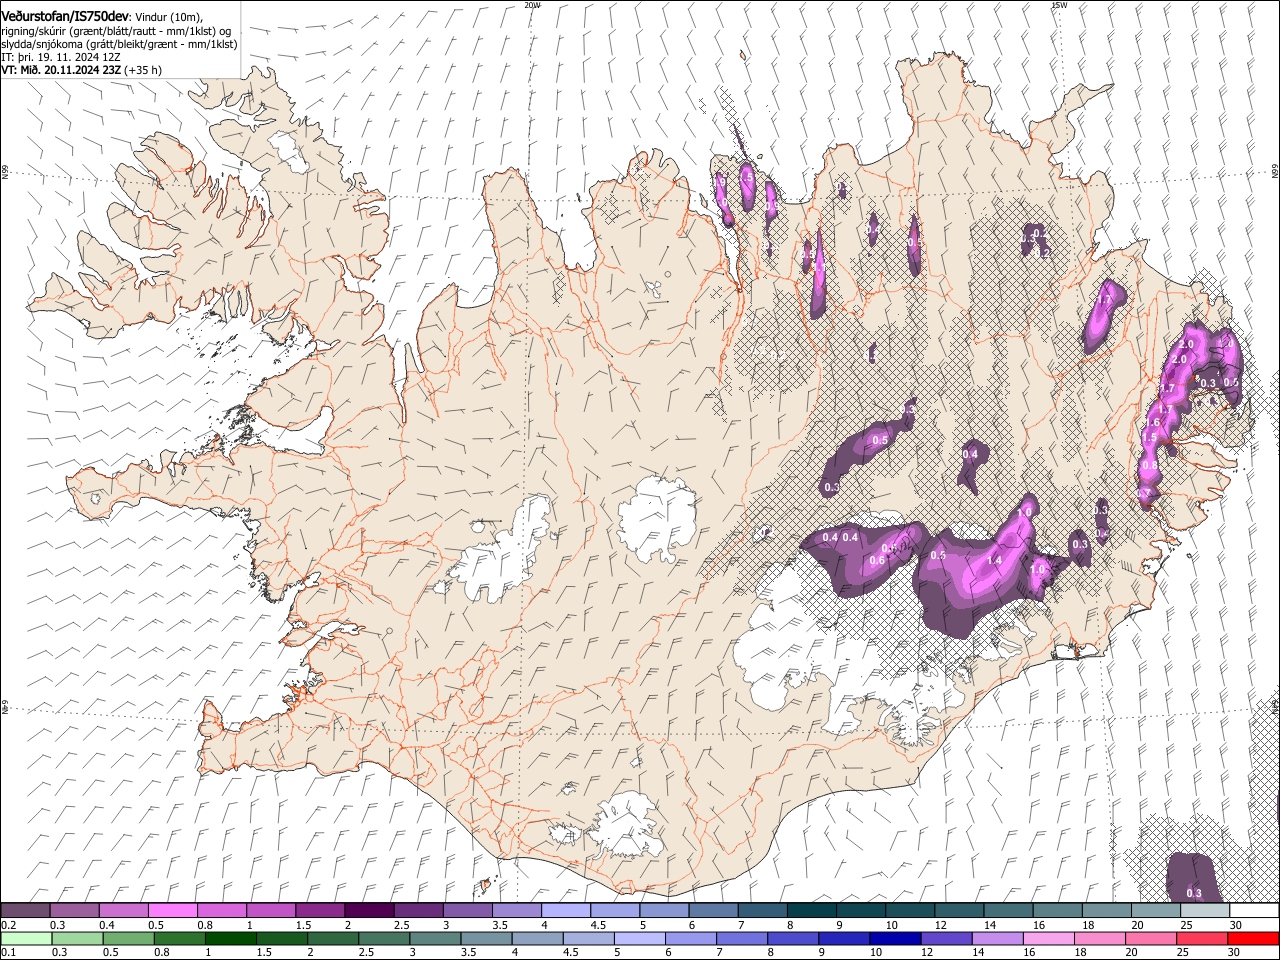Click the 20W longitude label

click(x=532, y=5)
